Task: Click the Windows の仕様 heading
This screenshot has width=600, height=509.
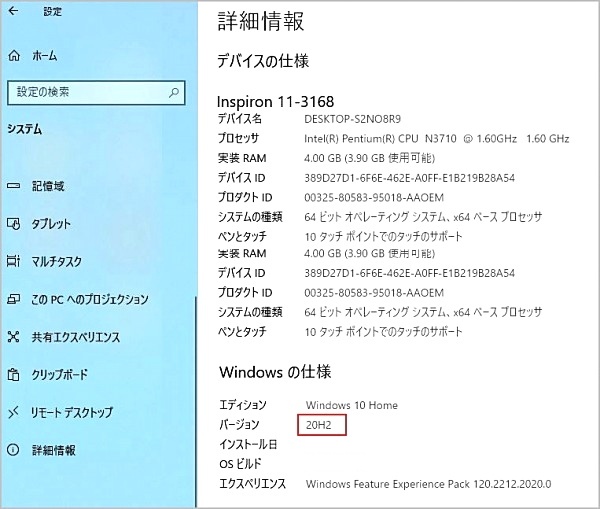Action: (275, 372)
